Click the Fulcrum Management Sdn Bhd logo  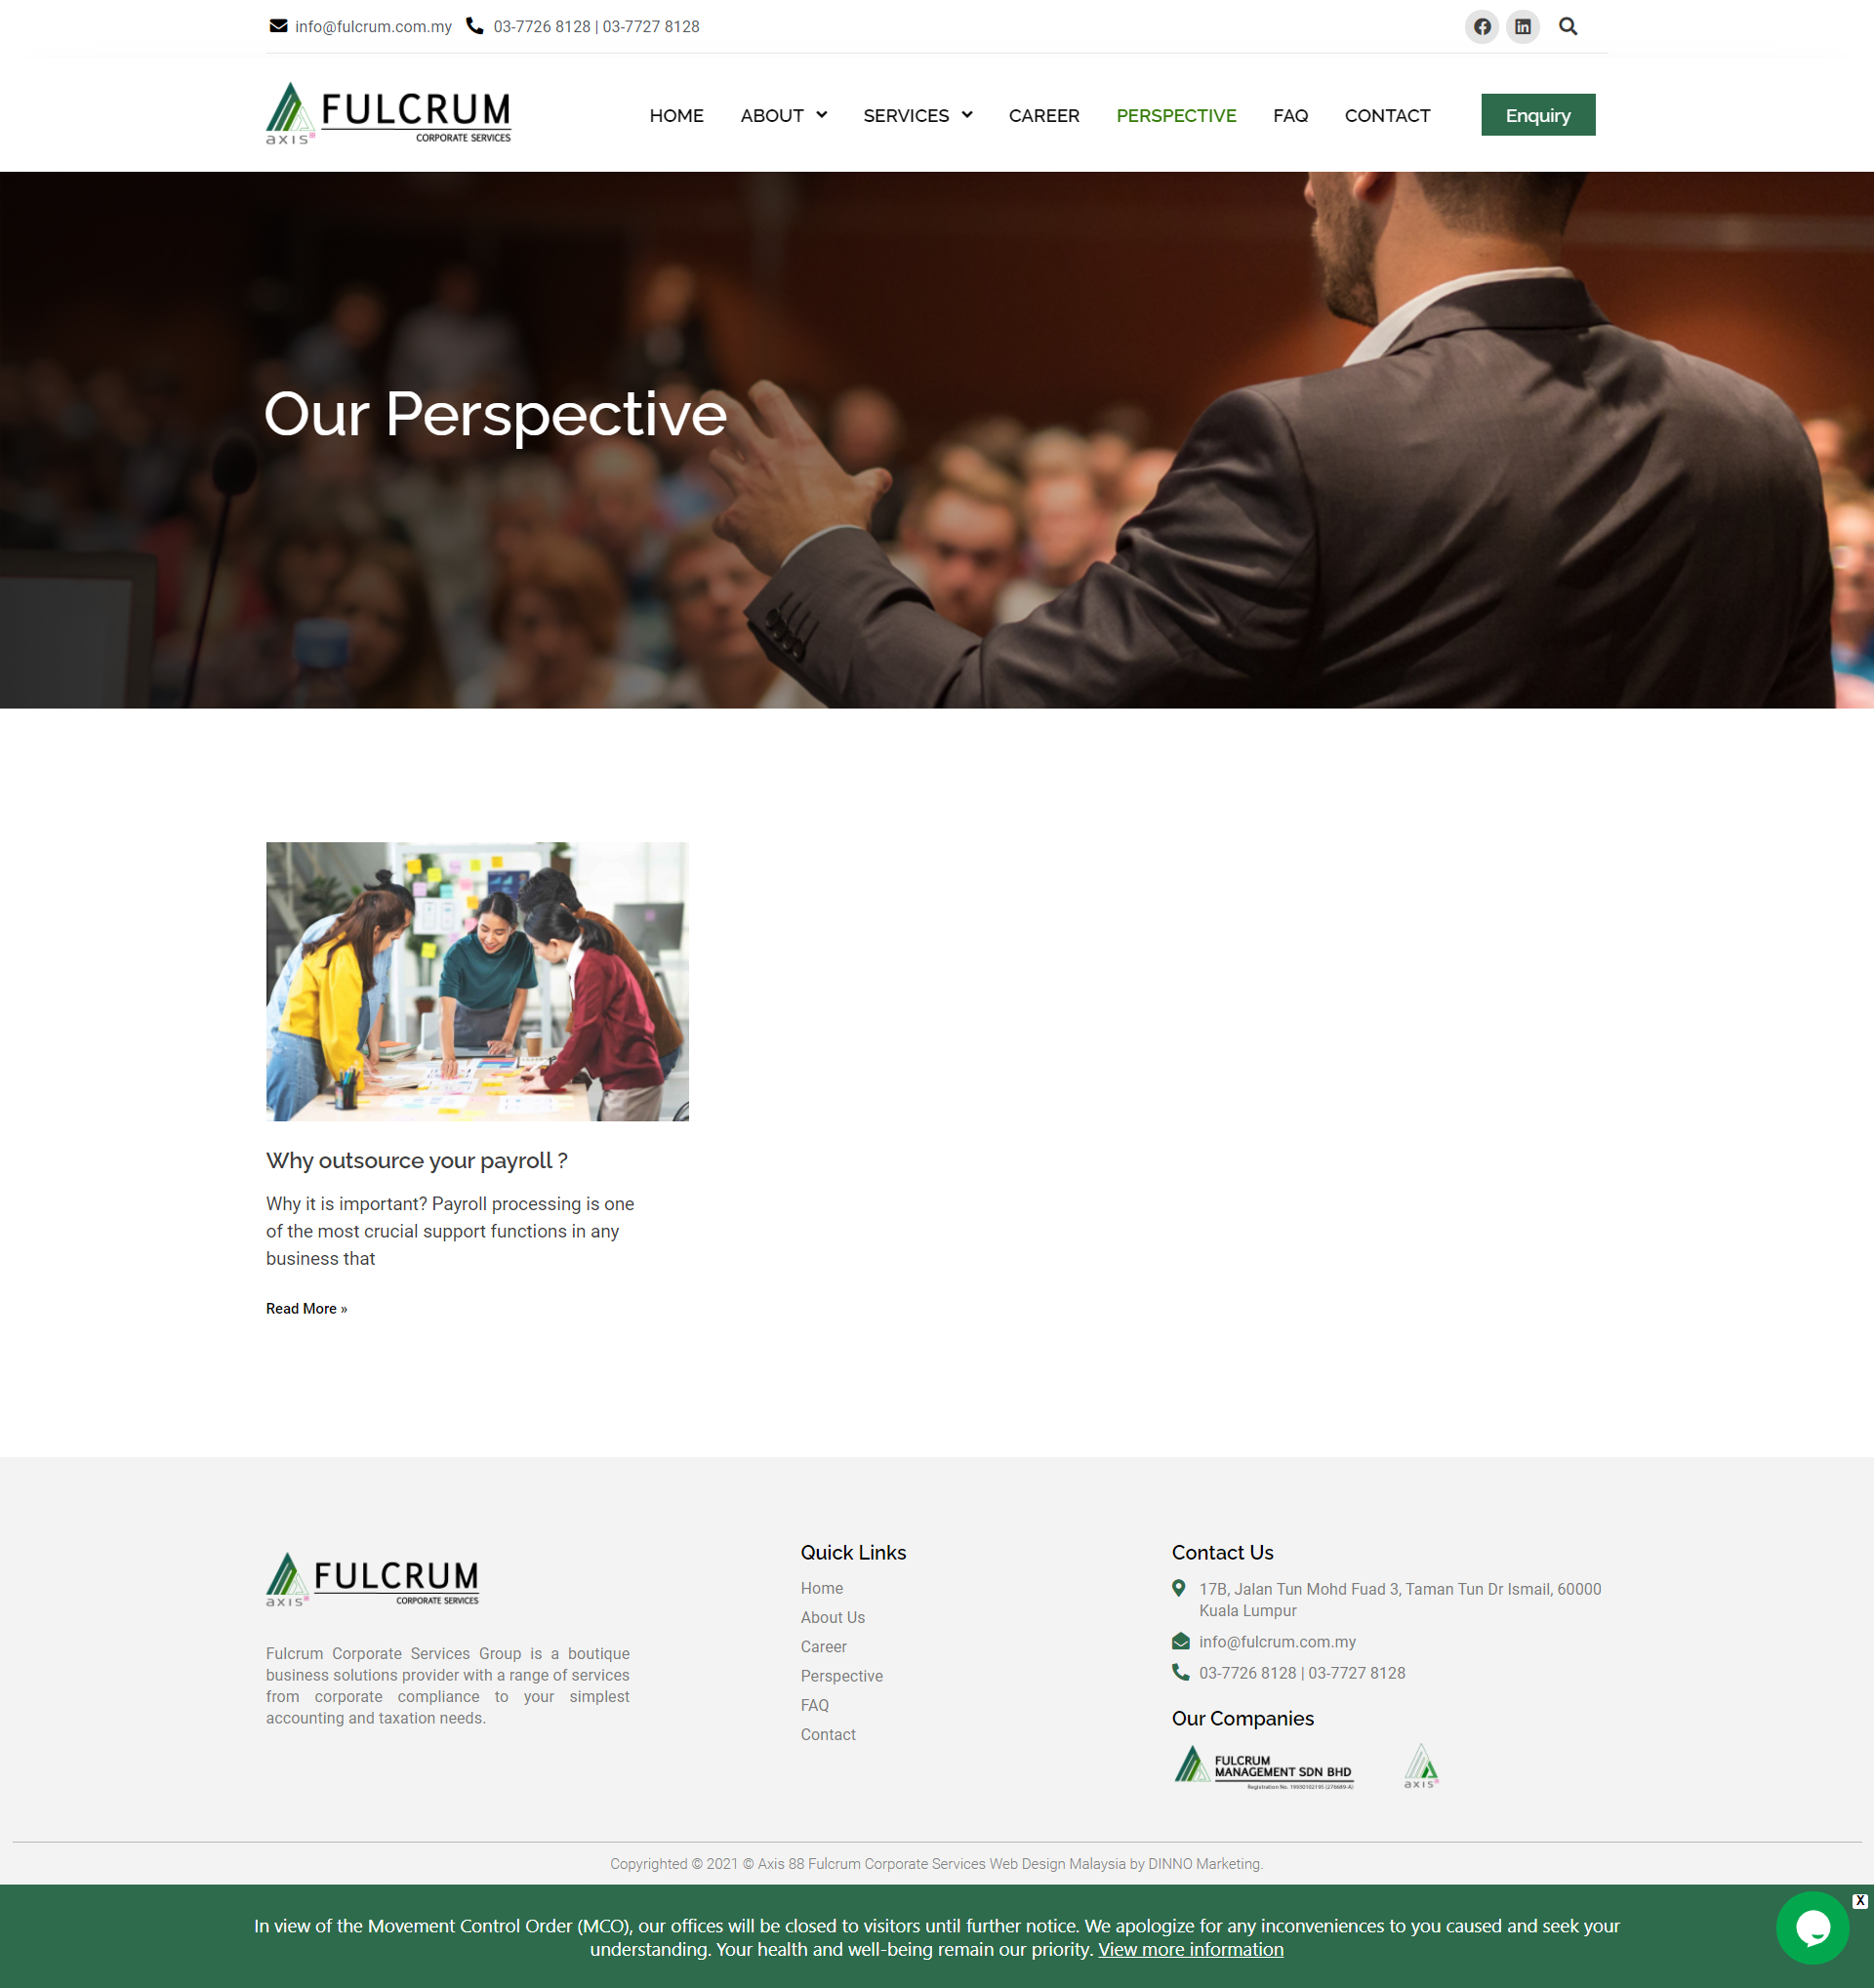click(1263, 1767)
